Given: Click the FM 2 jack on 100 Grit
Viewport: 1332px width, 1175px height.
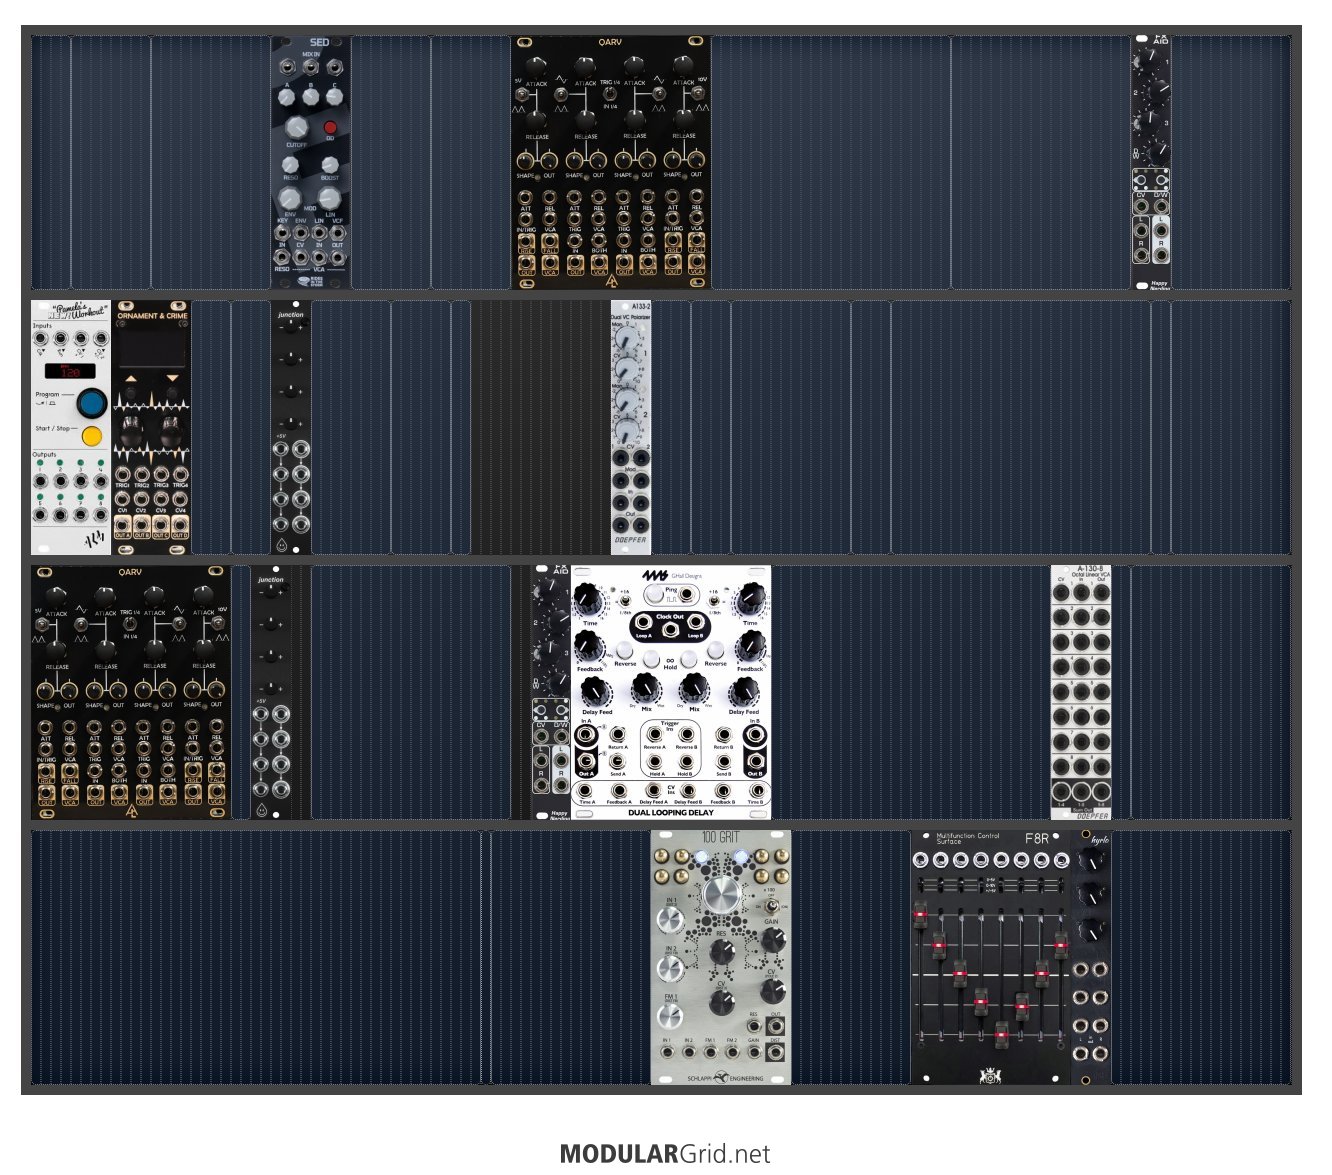Looking at the screenshot, I should click(732, 1052).
